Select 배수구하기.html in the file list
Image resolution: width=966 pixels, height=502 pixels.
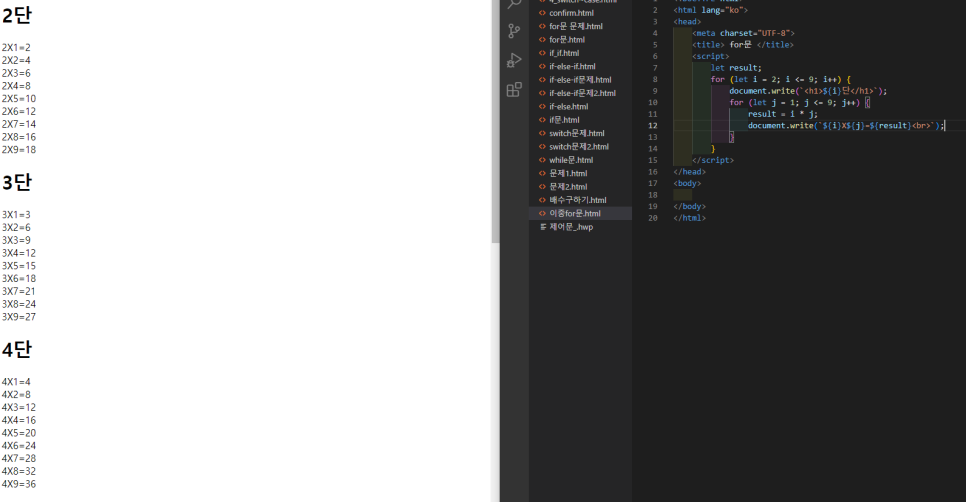[x=577, y=200]
